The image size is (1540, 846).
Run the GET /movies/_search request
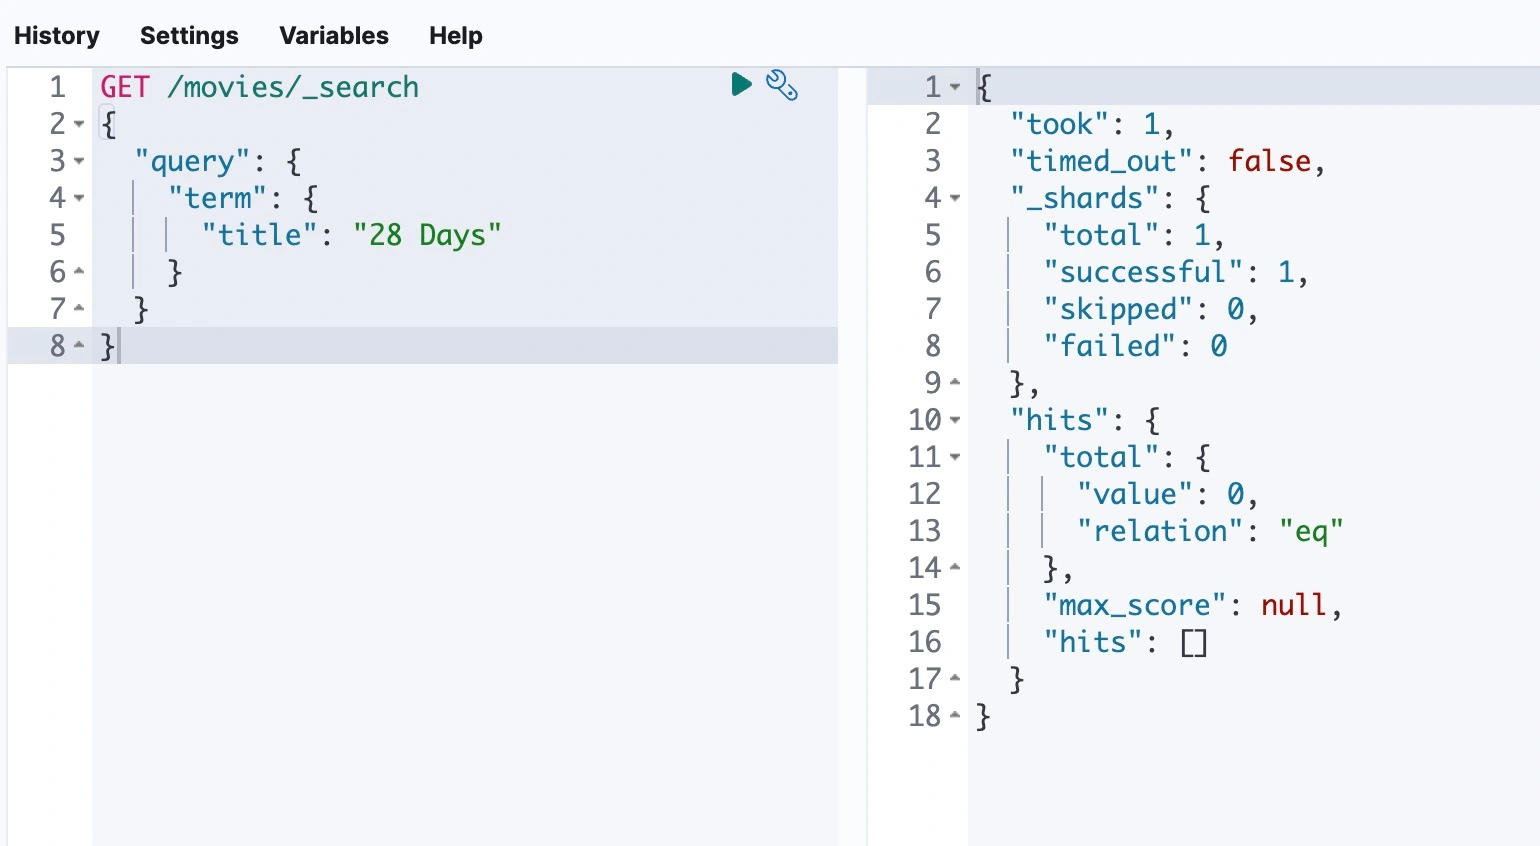click(x=741, y=85)
